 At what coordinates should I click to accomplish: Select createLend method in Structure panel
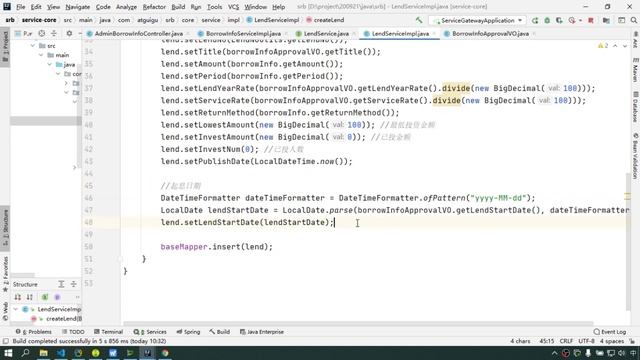coord(57,319)
